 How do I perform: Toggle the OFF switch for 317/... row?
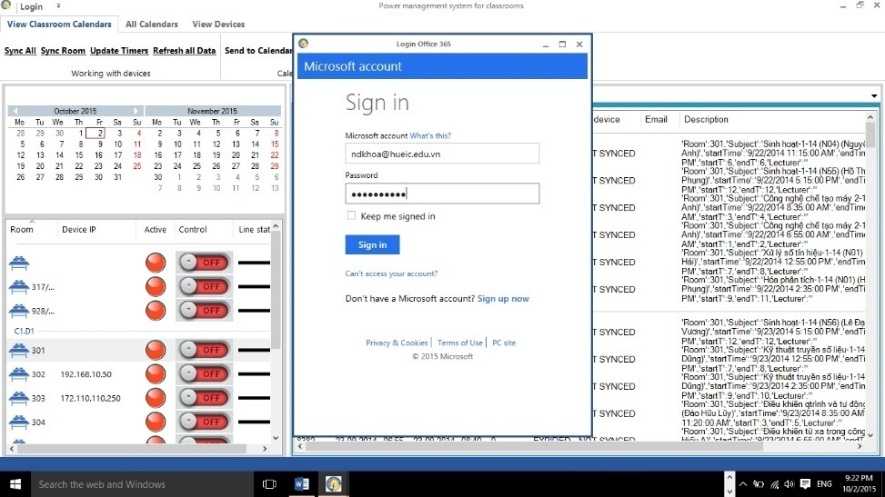click(x=204, y=287)
